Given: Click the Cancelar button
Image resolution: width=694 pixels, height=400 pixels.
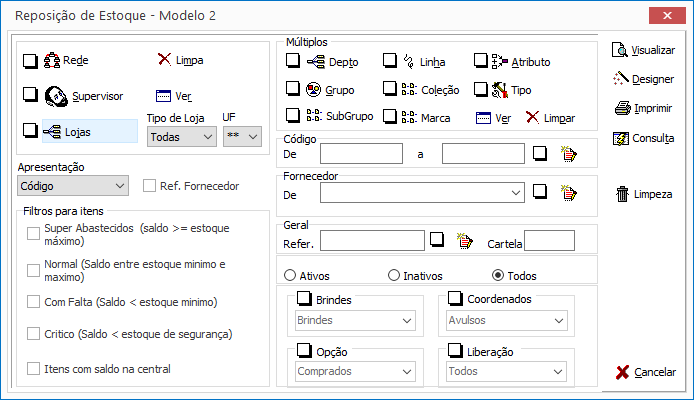Looking at the screenshot, I should point(645,372).
